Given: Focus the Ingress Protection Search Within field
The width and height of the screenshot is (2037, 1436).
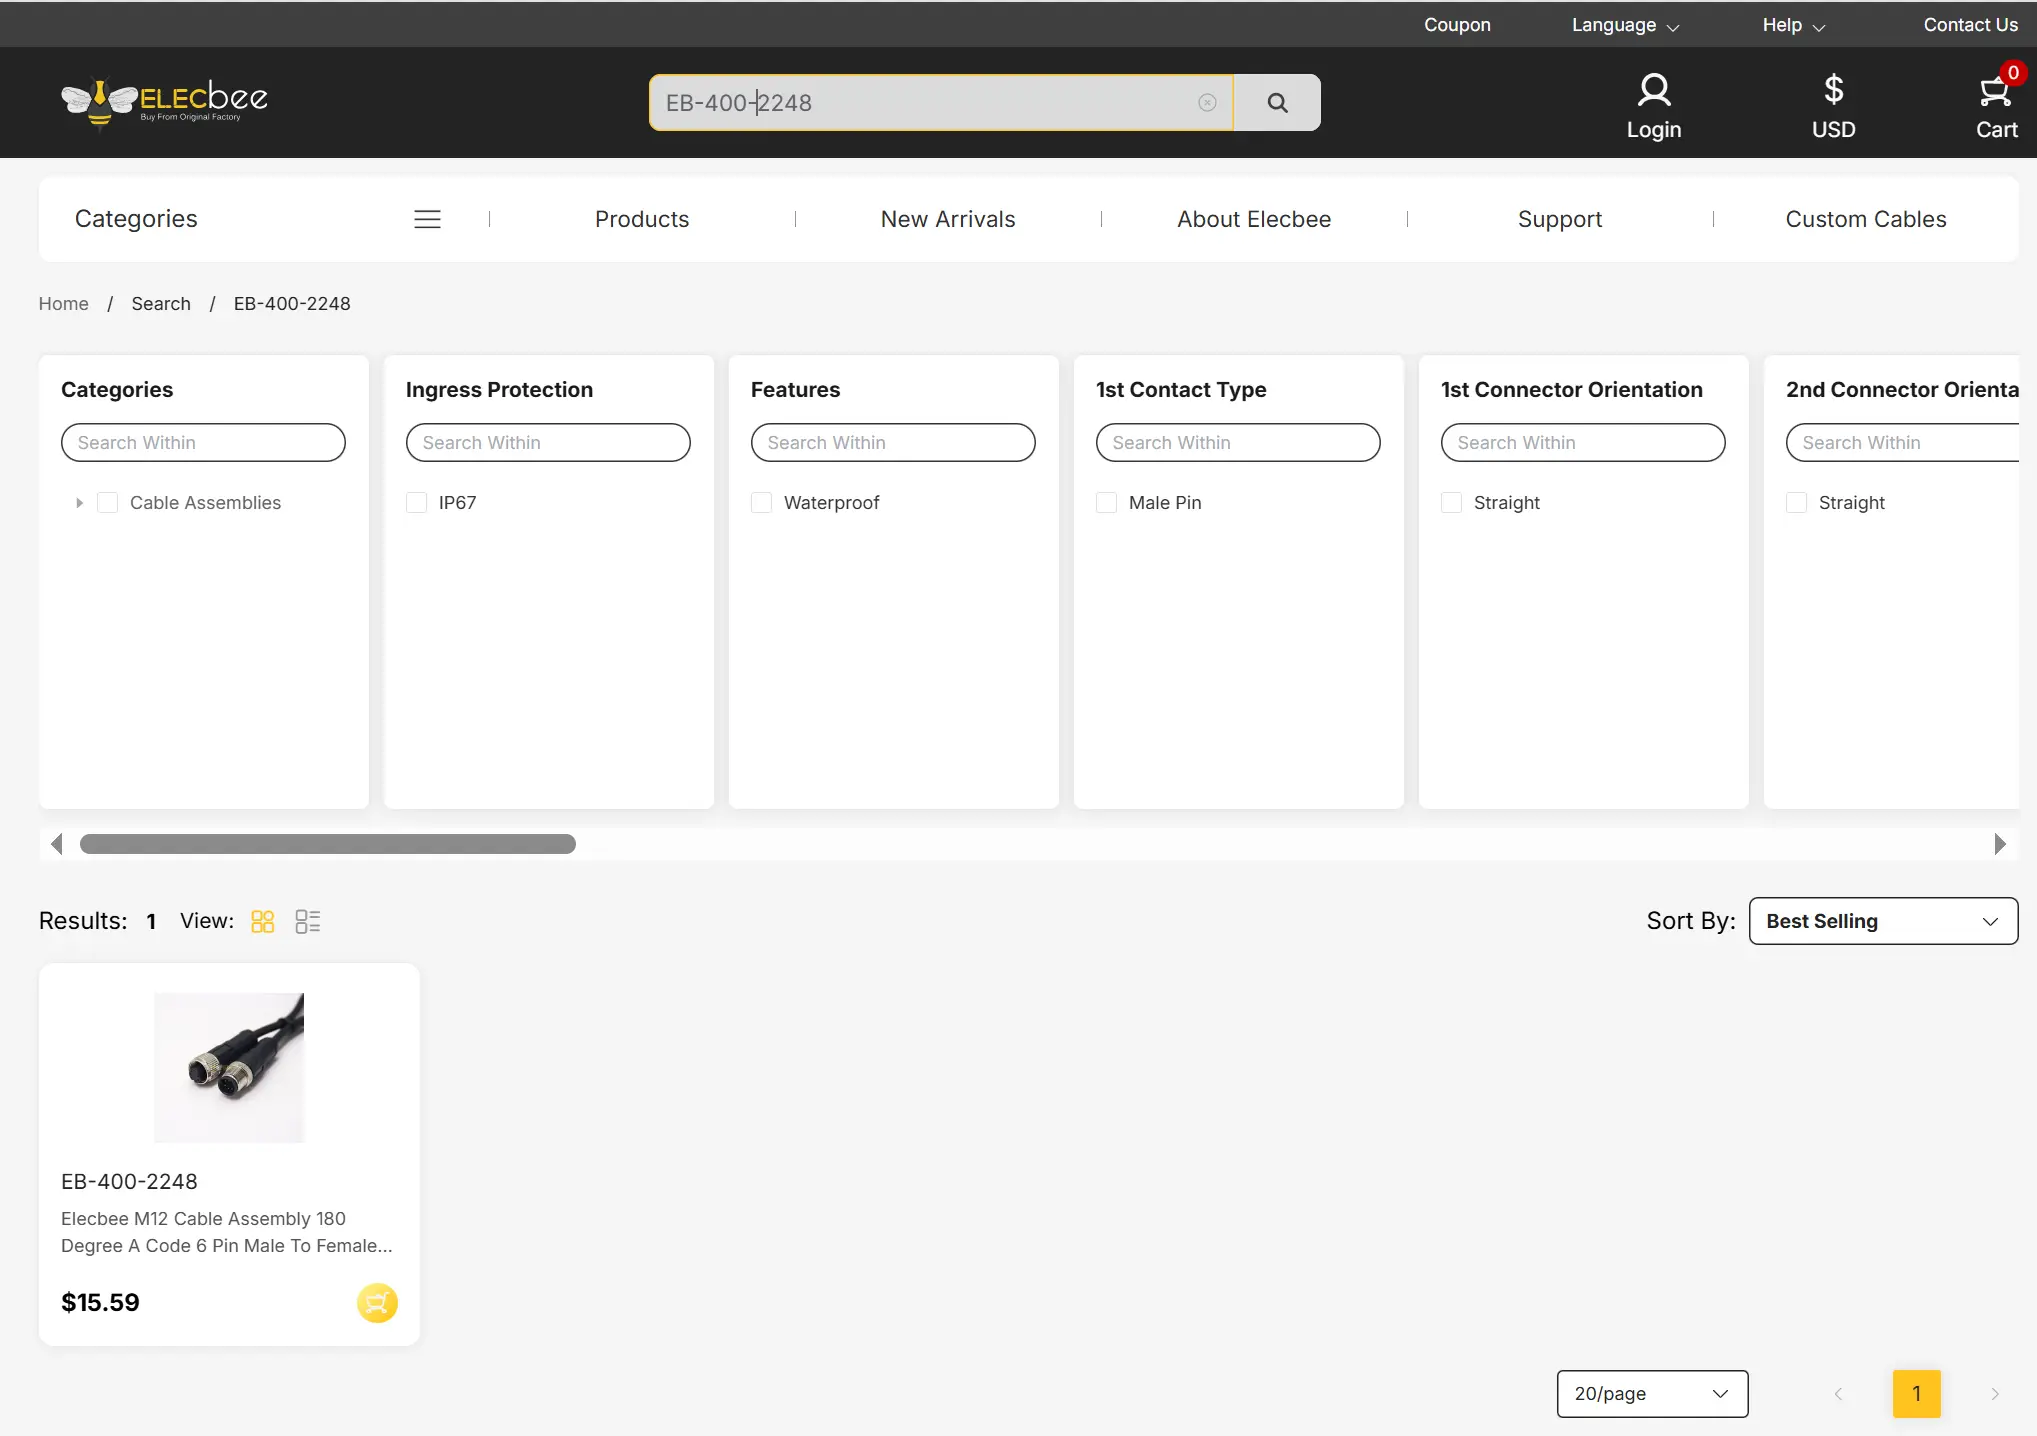Looking at the screenshot, I should (x=548, y=443).
